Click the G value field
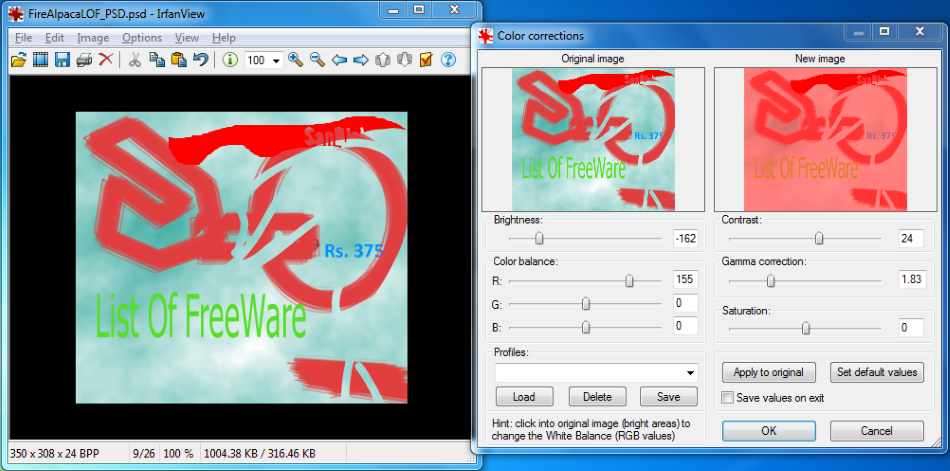The width and height of the screenshot is (950, 471). point(685,303)
